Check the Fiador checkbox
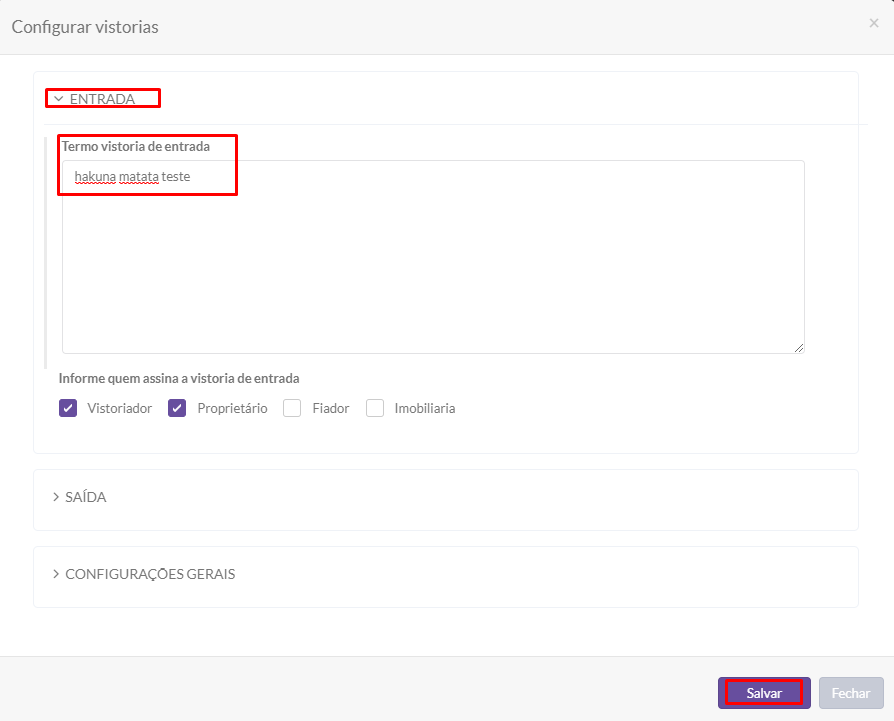This screenshot has width=894, height=721. 292,408
